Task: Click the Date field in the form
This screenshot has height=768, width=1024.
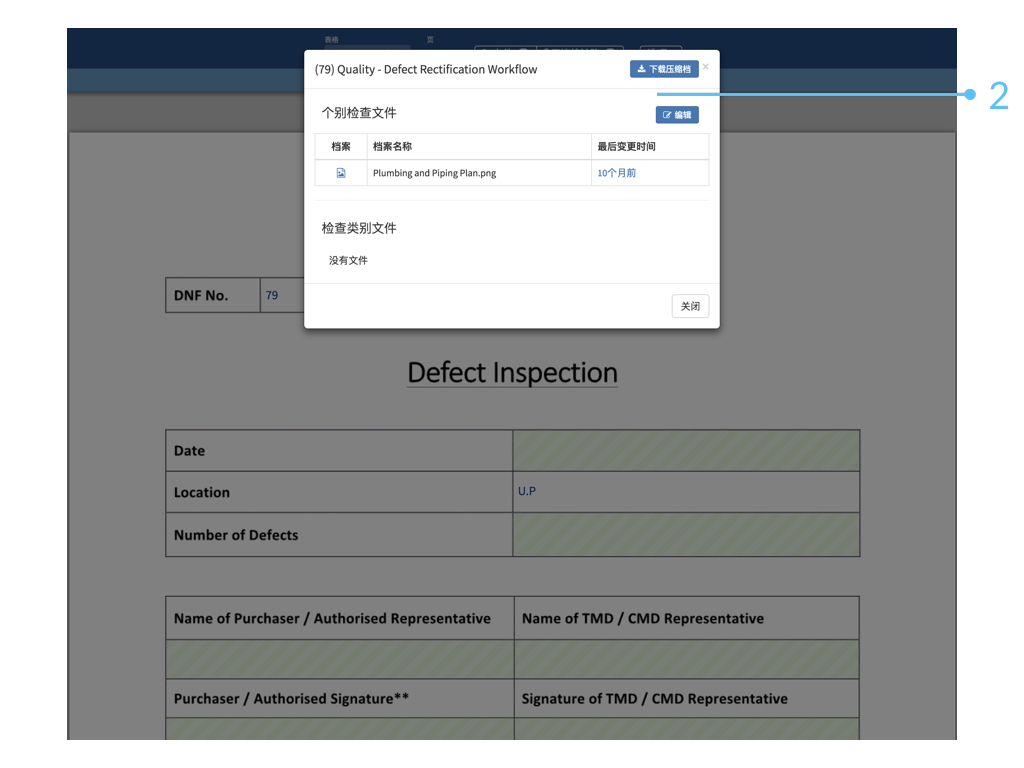Action: (x=686, y=451)
